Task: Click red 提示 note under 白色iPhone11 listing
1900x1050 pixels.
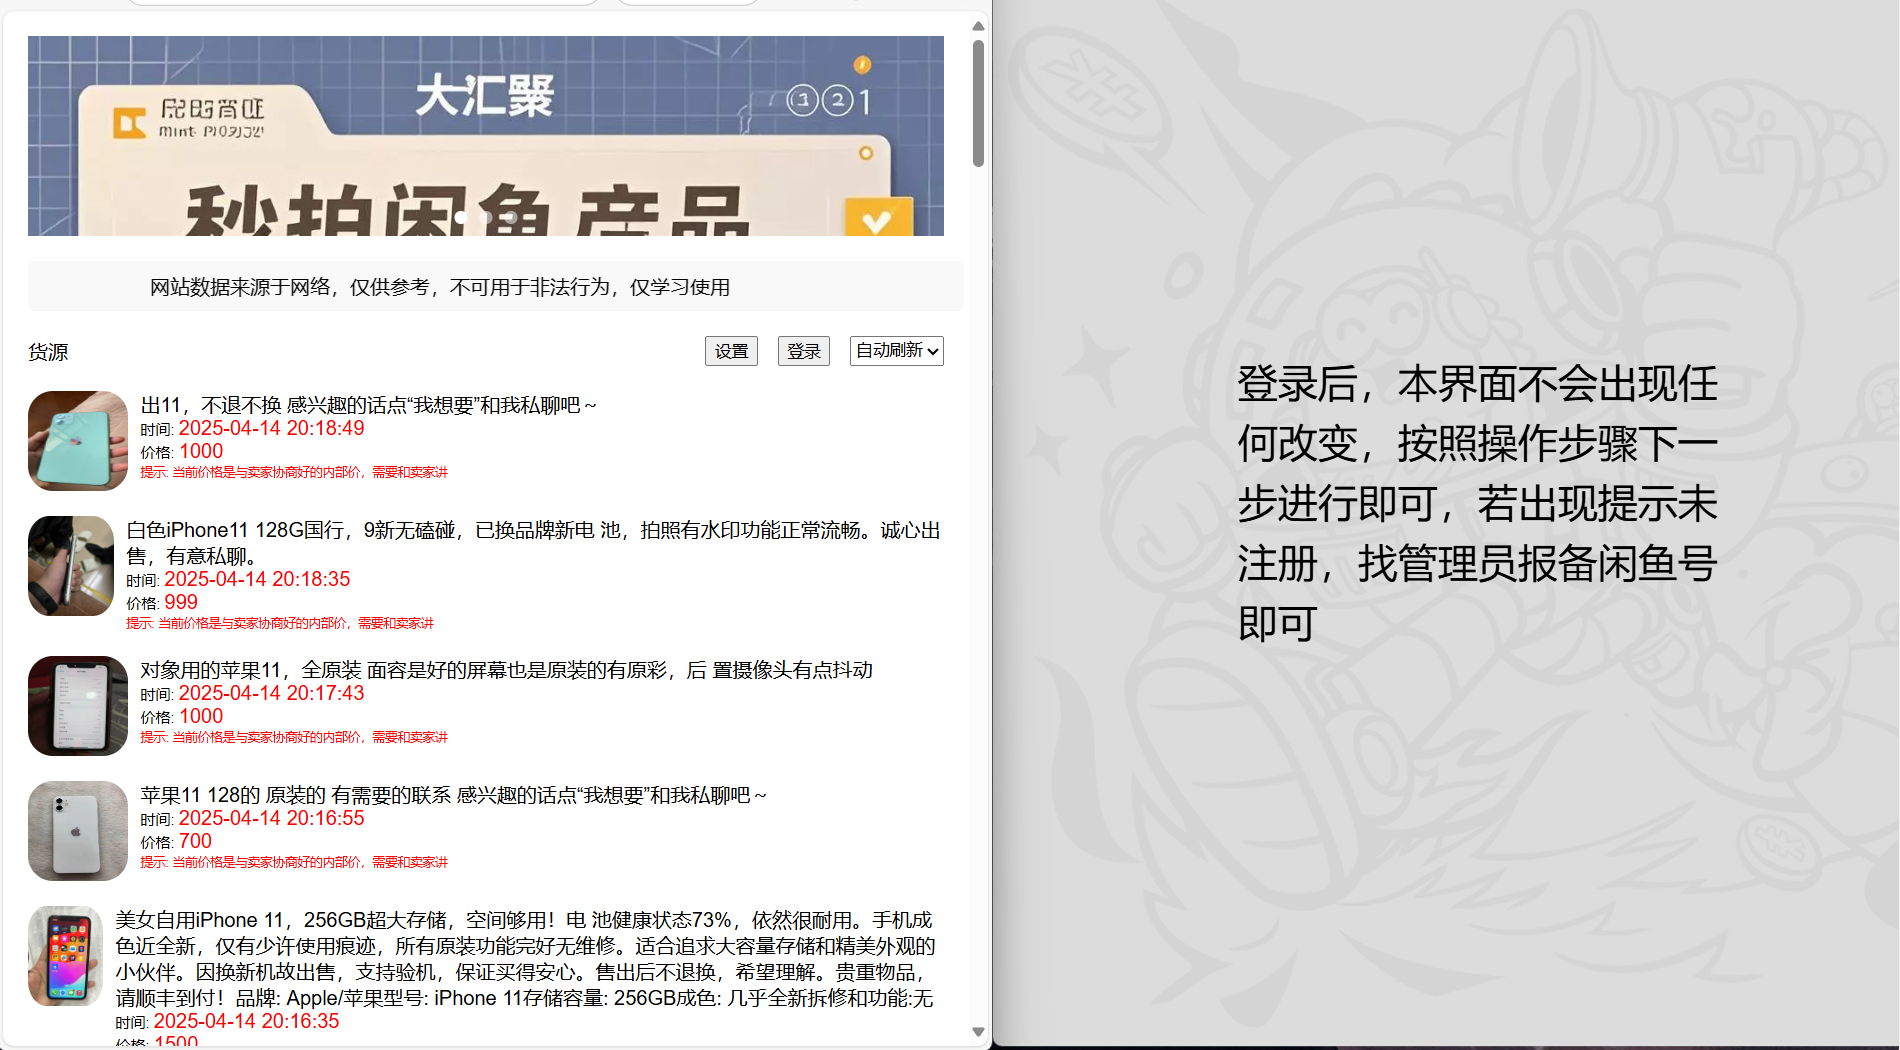Action: pyautogui.click(x=280, y=623)
